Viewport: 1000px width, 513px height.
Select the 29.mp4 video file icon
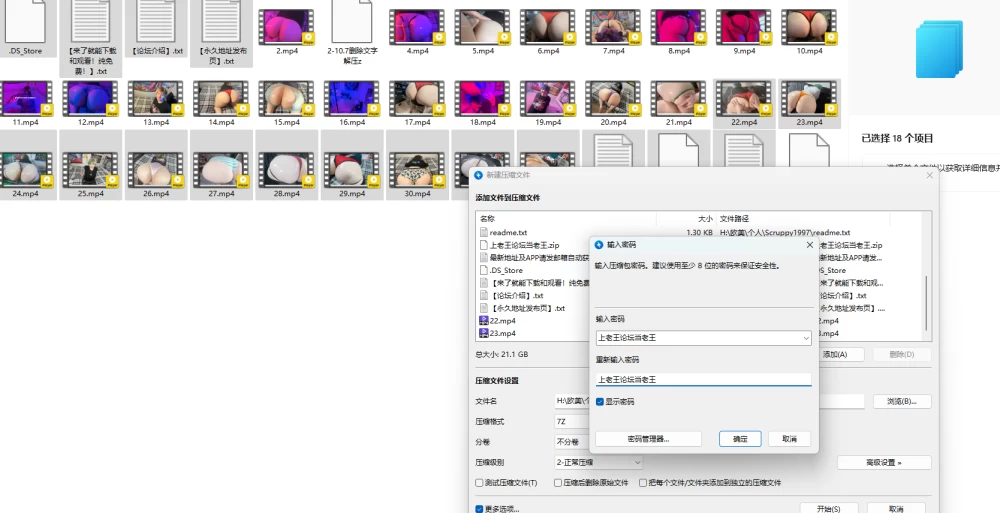[351, 170]
